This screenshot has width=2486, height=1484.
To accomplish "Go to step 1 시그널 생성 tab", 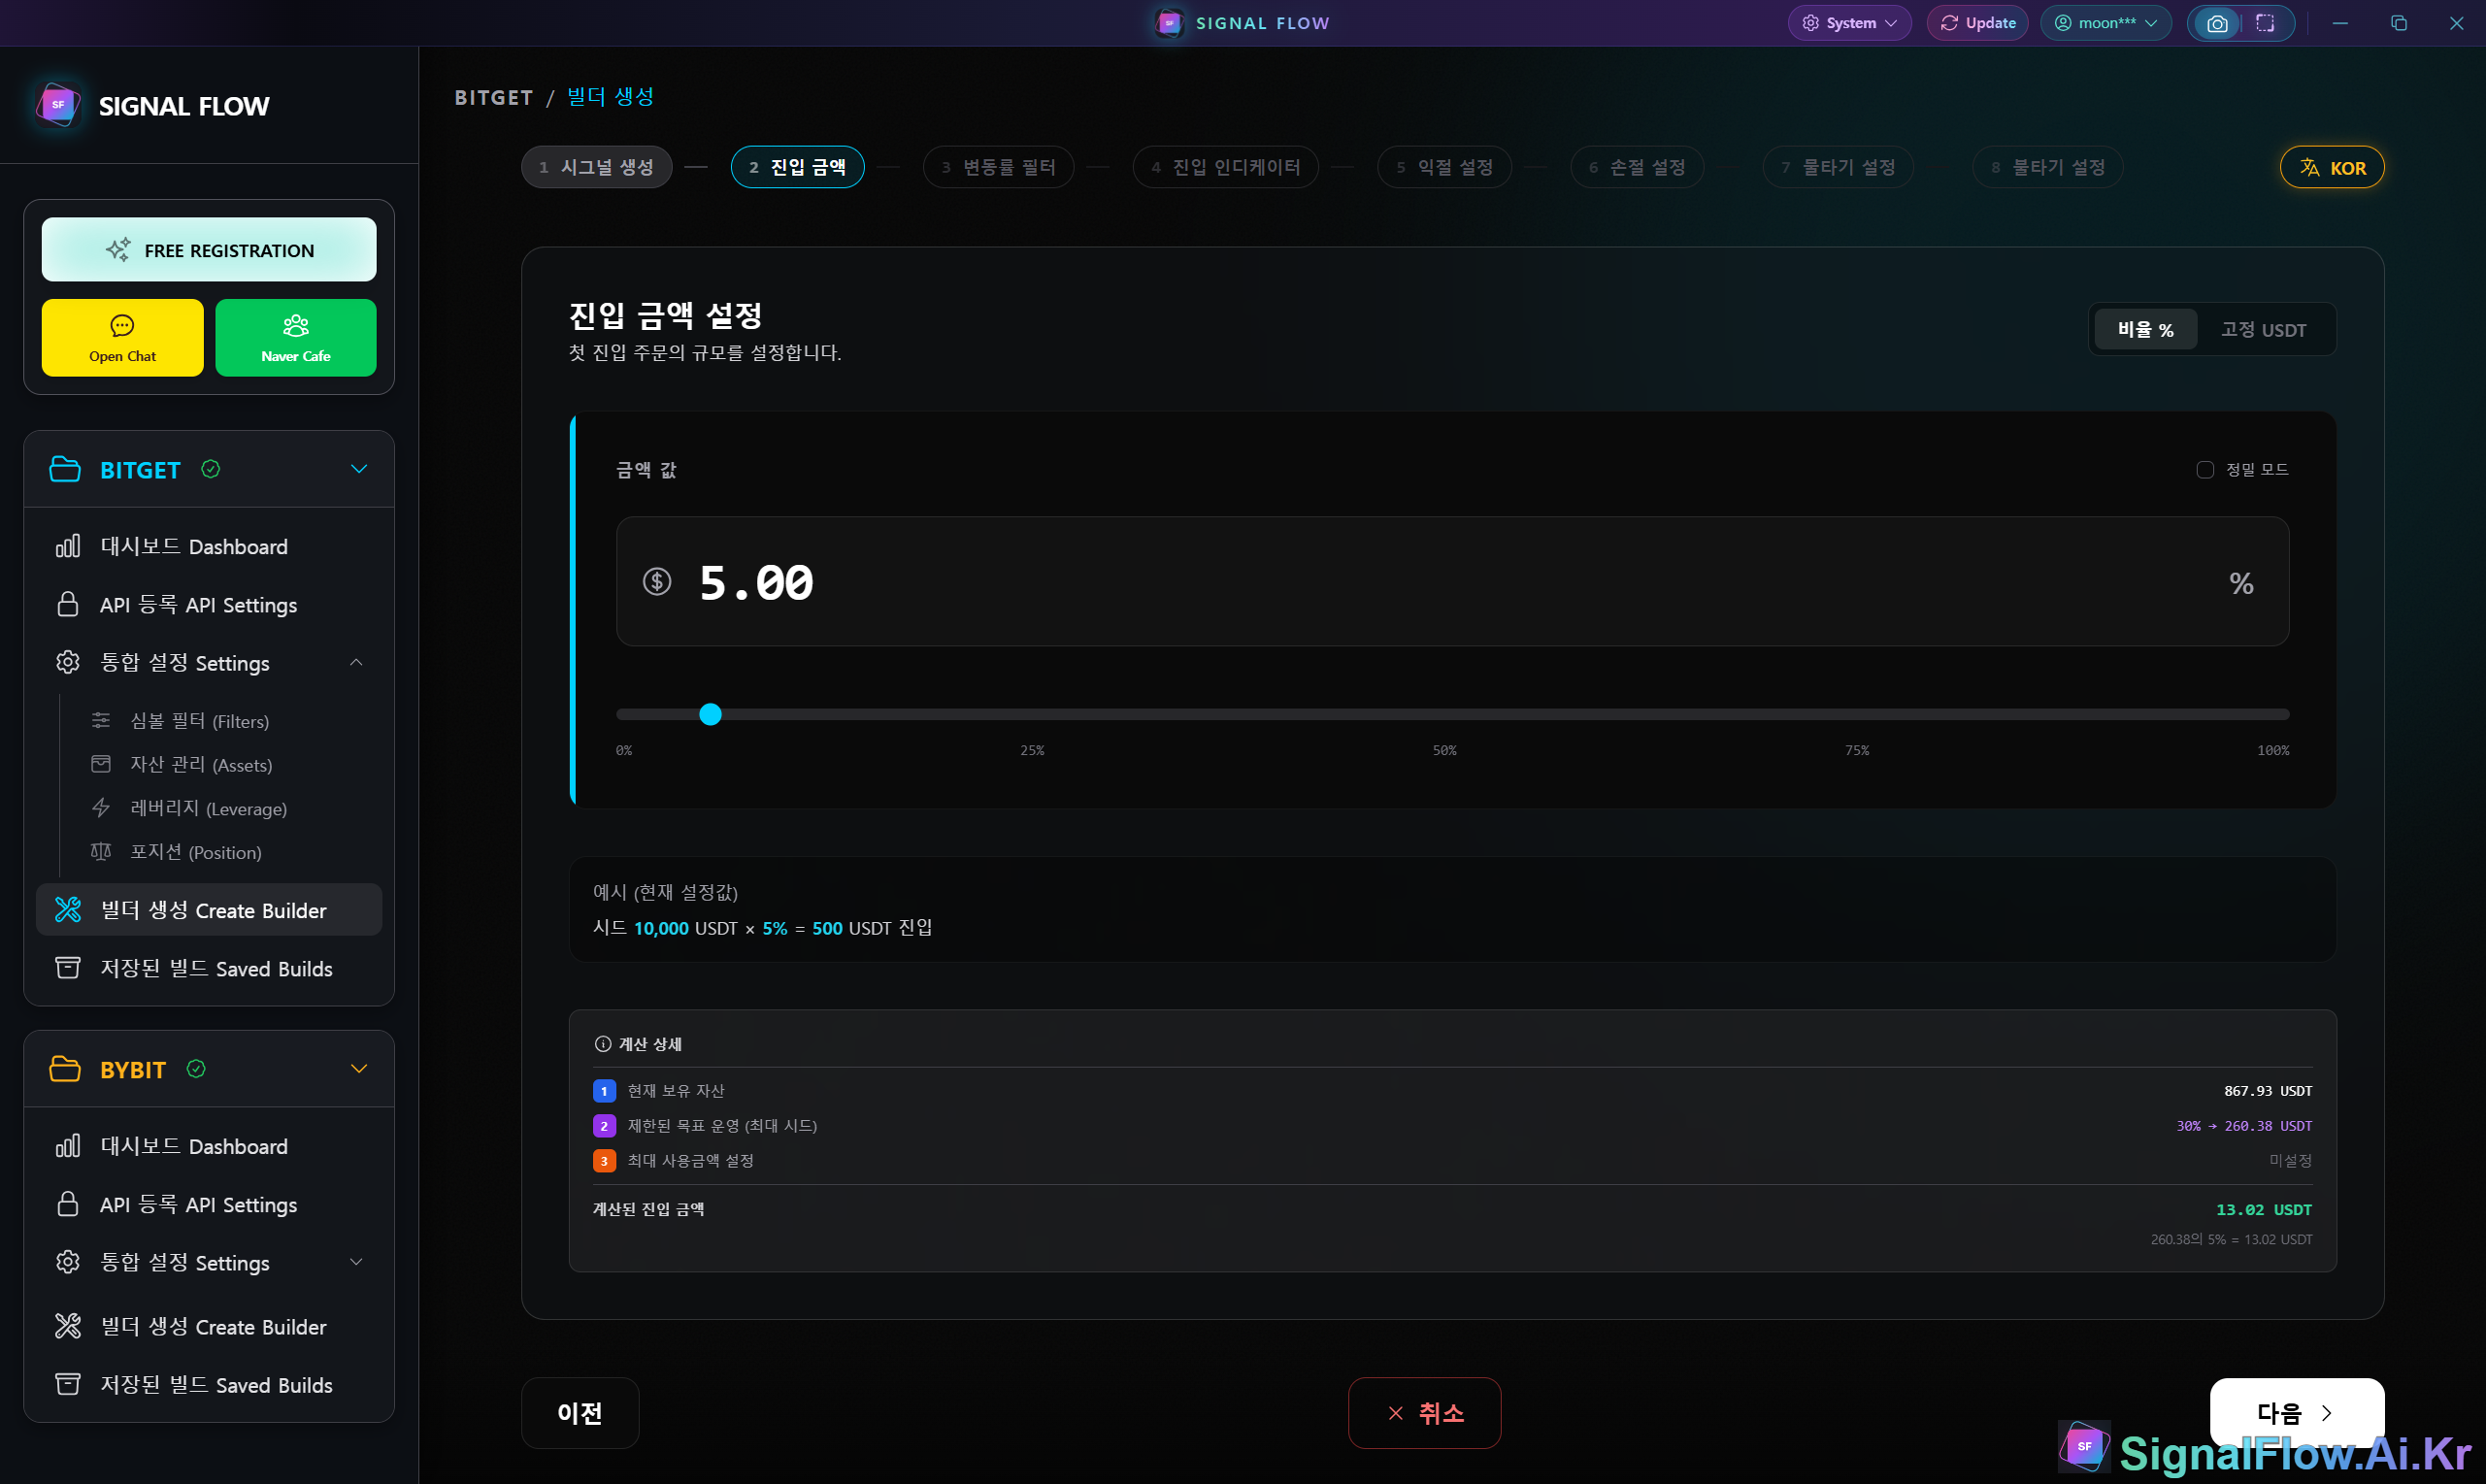I will tap(597, 167).
